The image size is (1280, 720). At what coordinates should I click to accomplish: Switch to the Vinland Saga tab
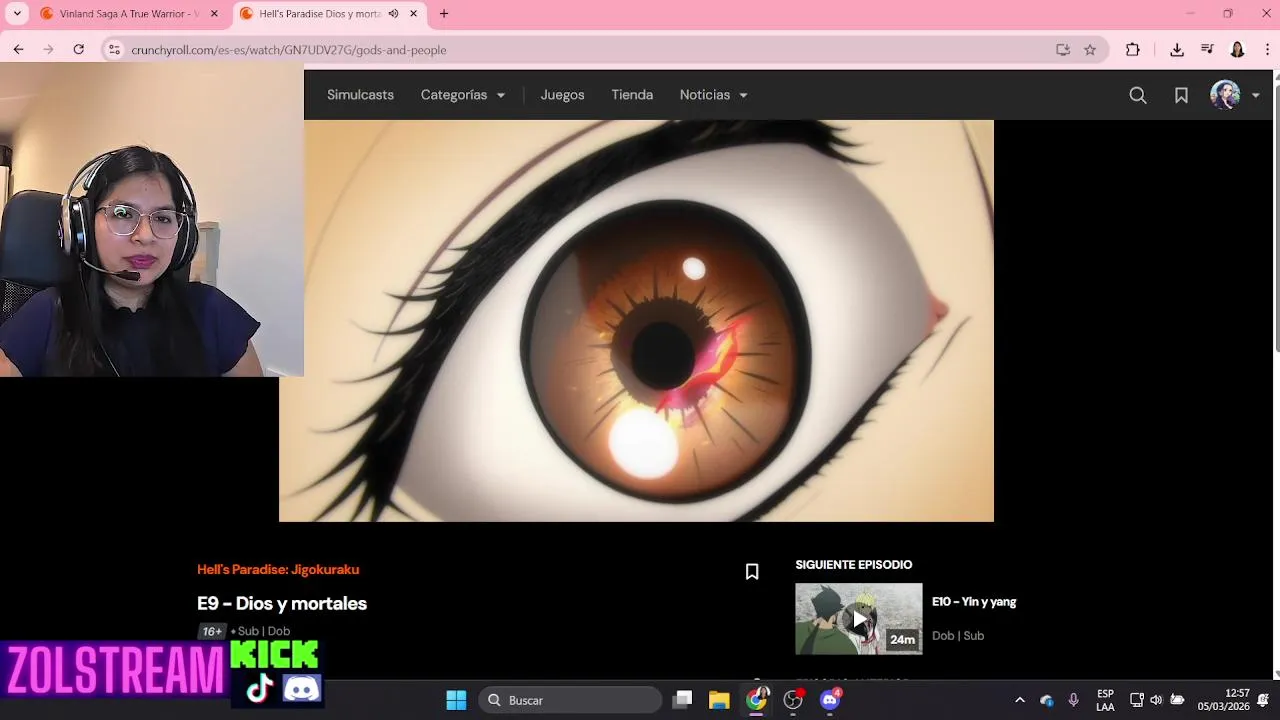point(129,14)
